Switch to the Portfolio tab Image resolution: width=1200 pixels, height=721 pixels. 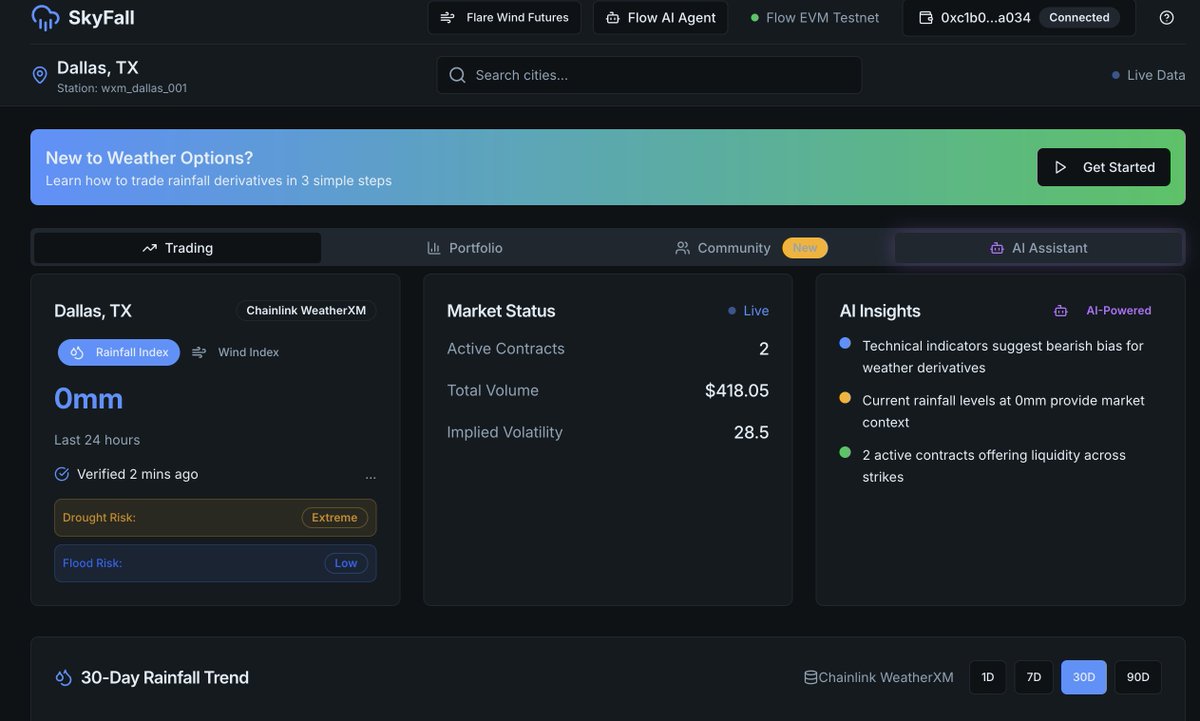[x=465, y=248]
